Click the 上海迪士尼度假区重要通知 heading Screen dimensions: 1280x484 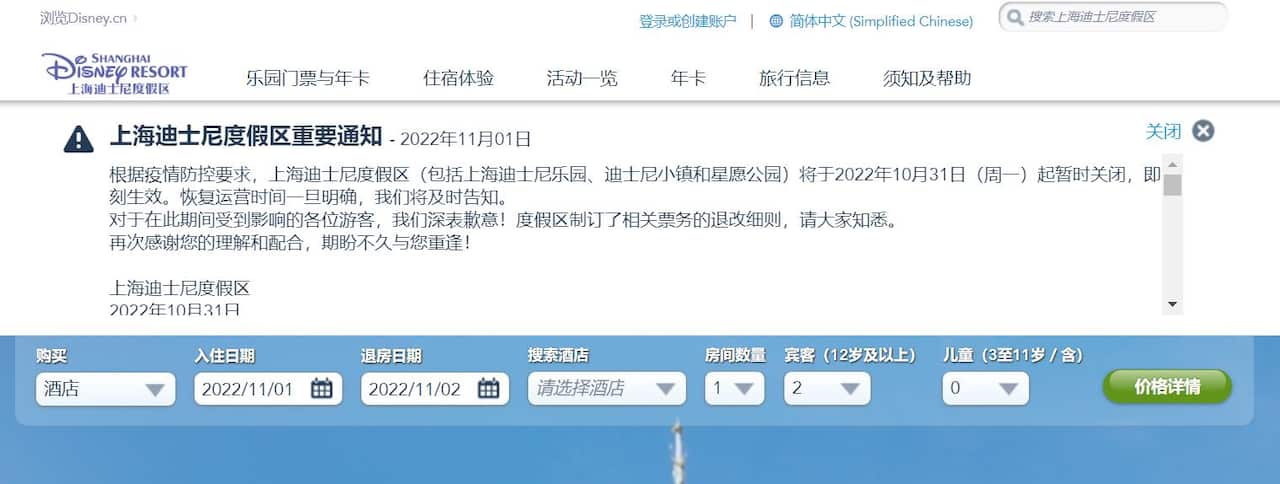[x=246, y=137]
